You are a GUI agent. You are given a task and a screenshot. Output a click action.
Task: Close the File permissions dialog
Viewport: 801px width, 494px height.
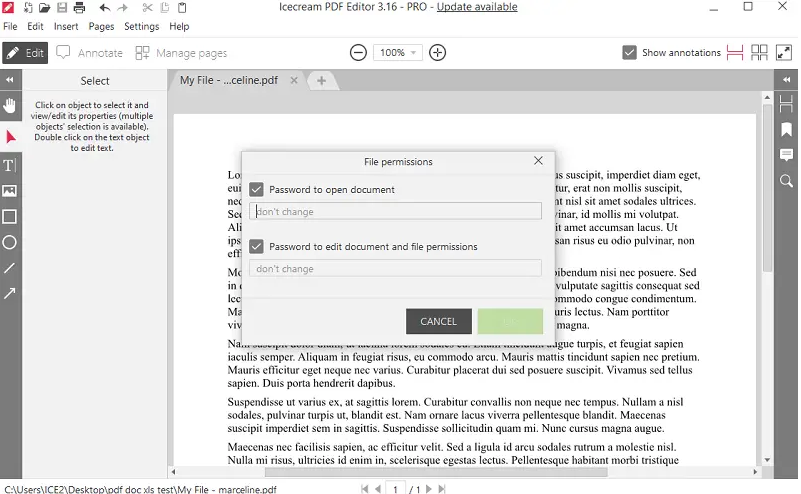(x=538, y=160)
